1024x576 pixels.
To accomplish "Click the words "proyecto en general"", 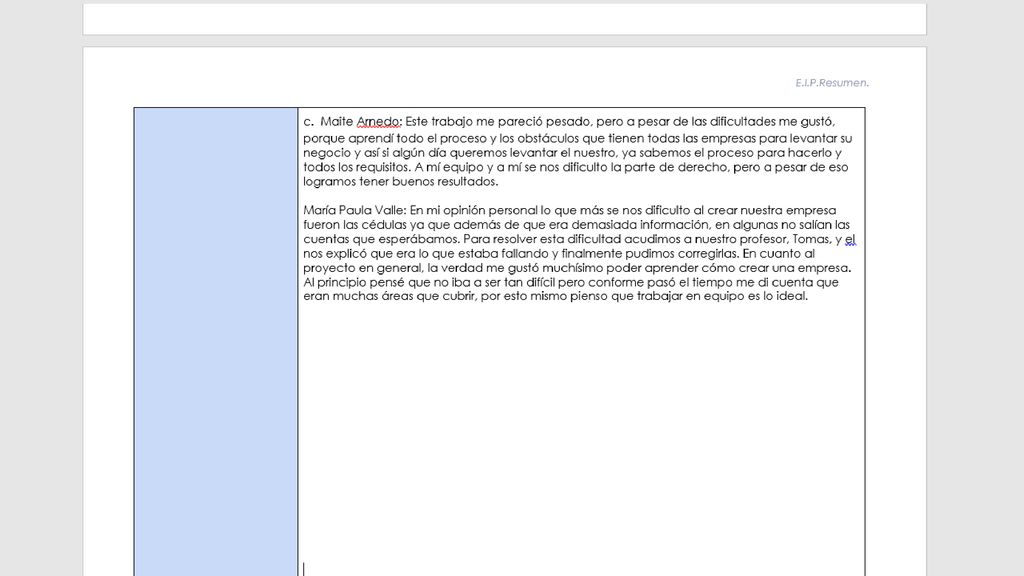I will click(x=362, y=268).
